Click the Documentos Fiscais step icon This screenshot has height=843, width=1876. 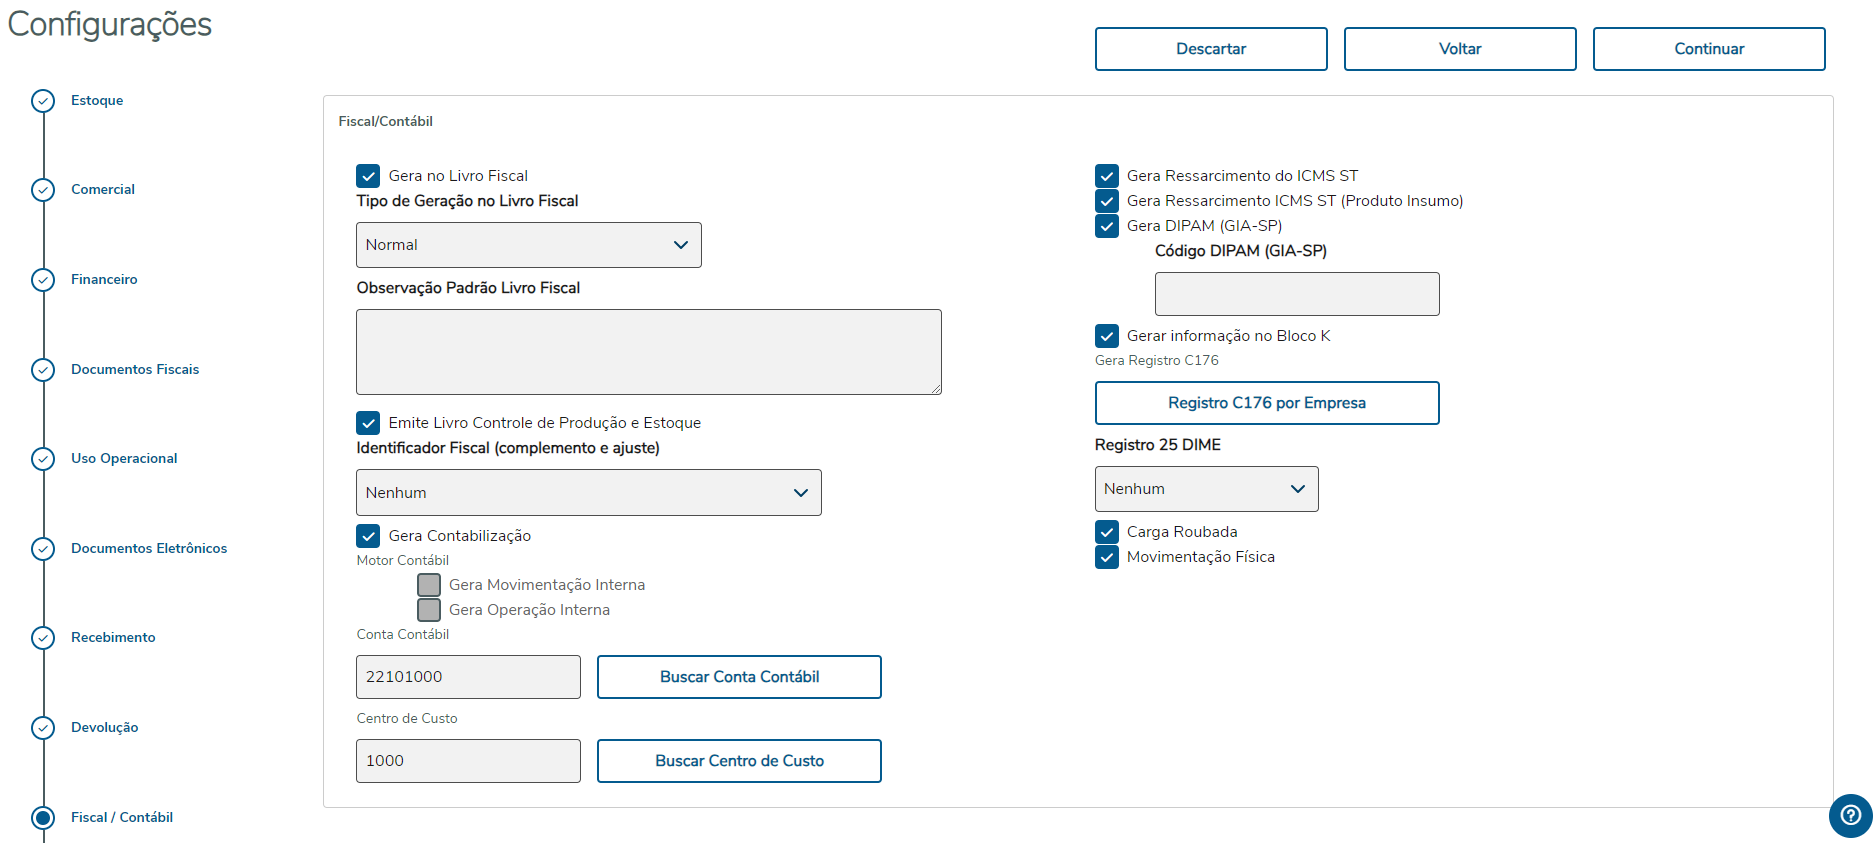[43, 370]
